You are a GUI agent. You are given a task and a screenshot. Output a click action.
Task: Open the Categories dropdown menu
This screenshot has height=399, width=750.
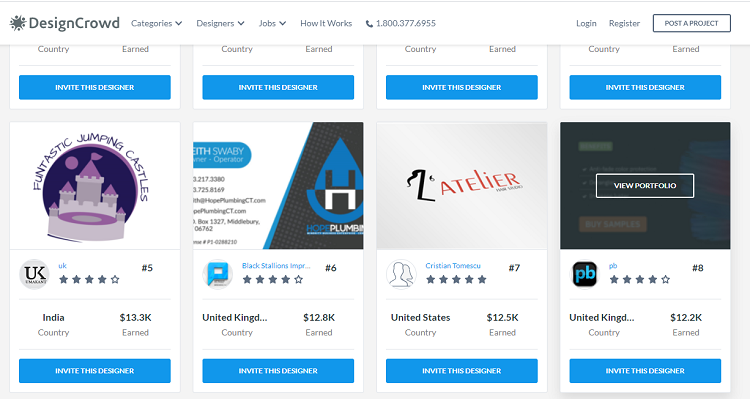pos(156,23)
